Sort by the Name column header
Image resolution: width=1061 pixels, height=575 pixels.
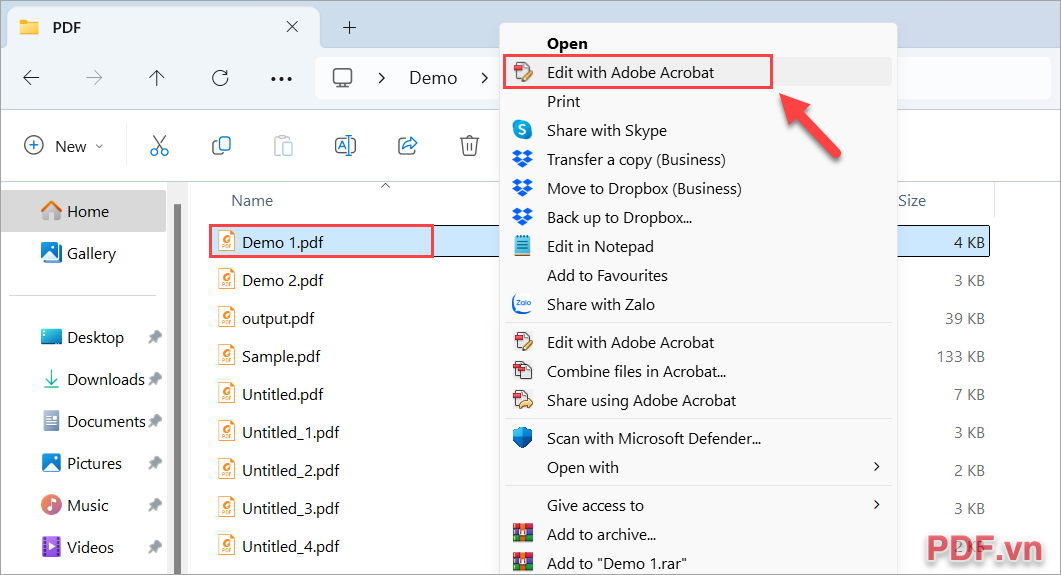coord(252,200)
